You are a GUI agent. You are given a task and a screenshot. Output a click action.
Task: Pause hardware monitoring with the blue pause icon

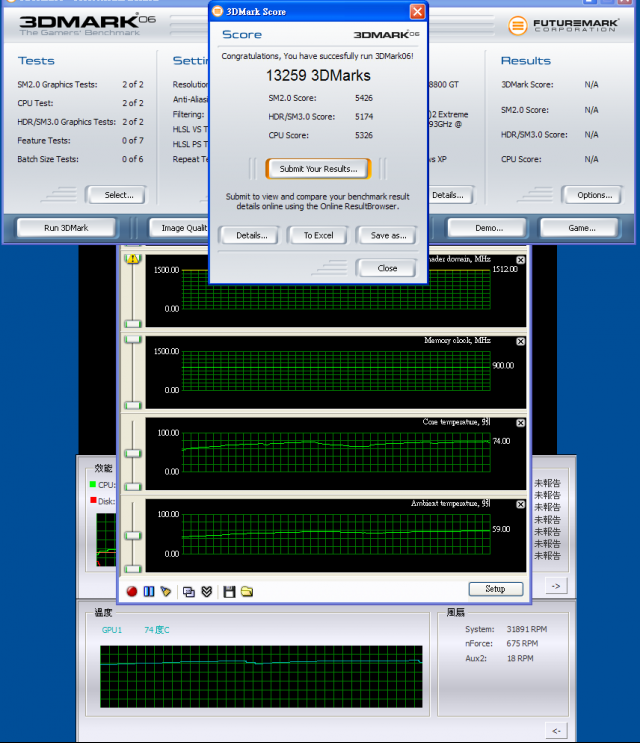pos(149,591)
